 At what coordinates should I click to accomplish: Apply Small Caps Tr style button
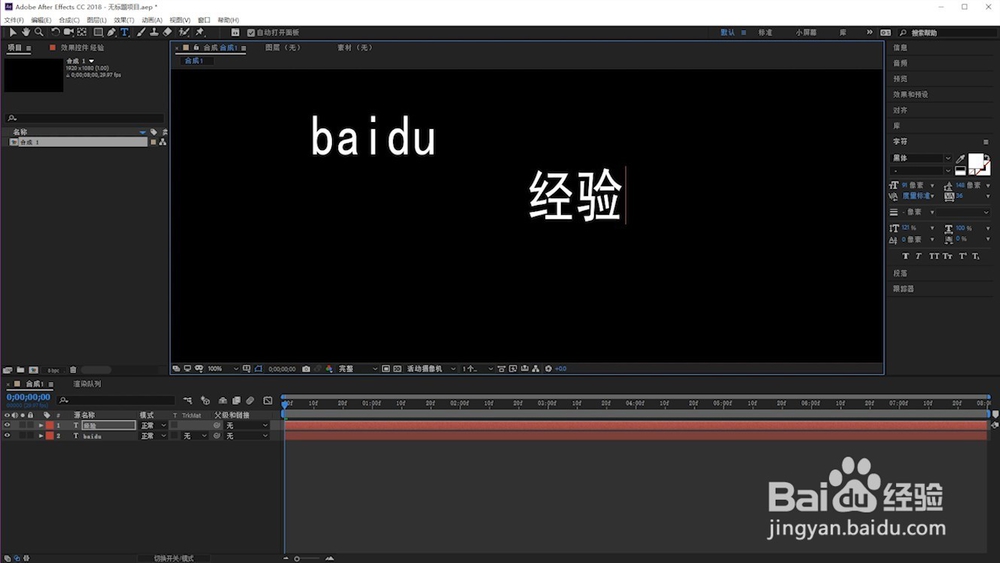[x=948, y=256]
